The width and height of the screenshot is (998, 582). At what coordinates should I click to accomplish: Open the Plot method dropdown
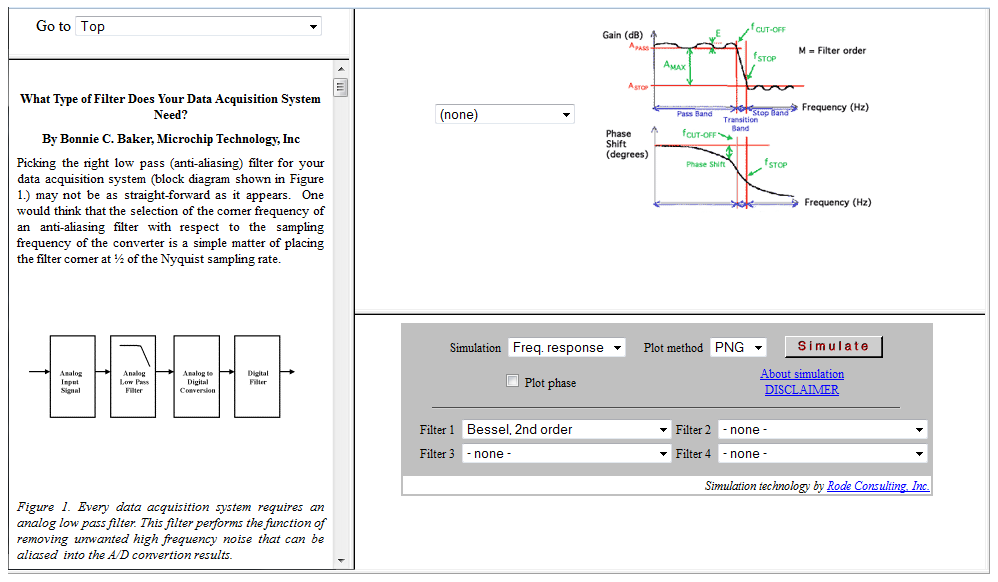738,348
